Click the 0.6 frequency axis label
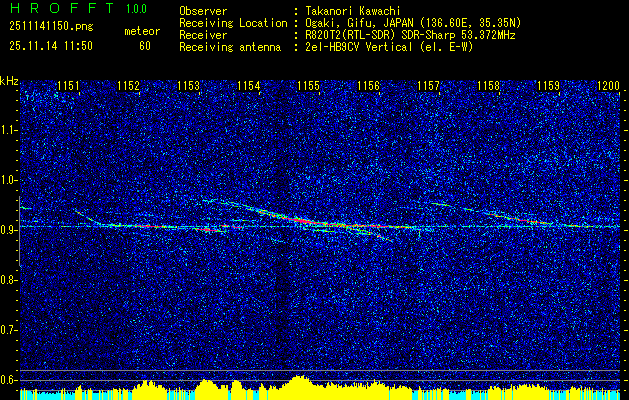 (9, 380)
